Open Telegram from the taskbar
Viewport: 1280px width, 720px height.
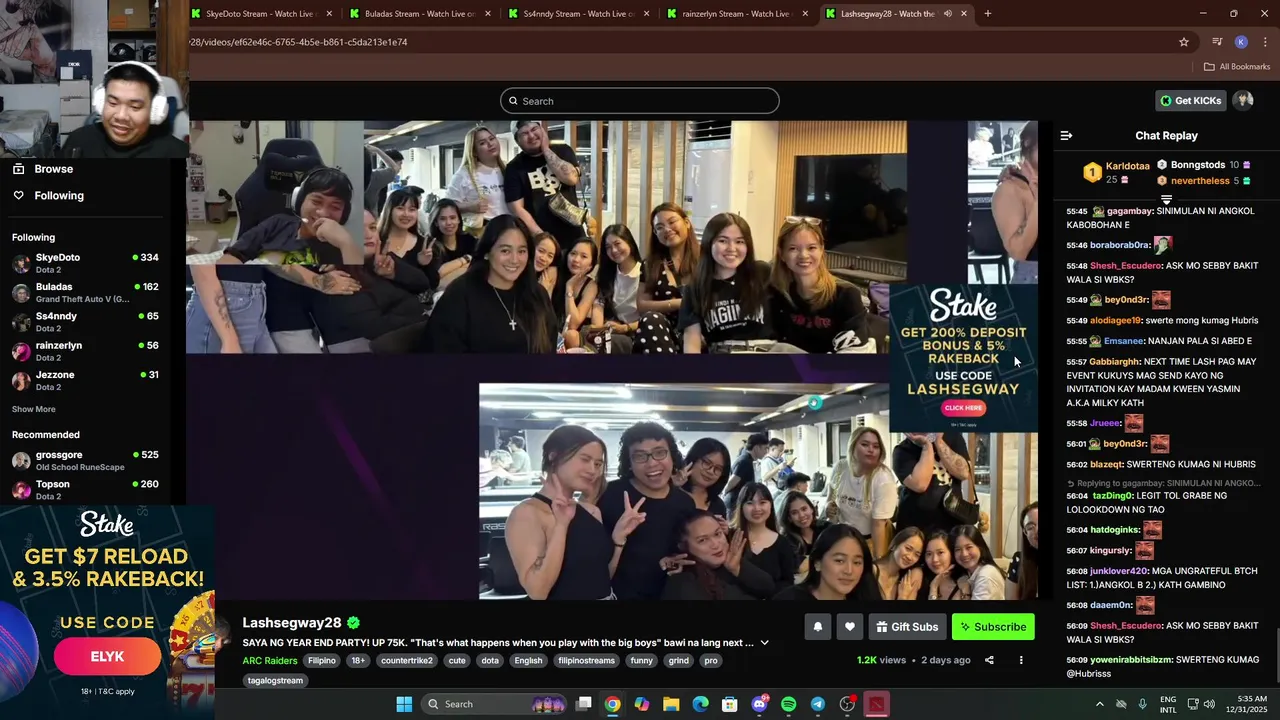(x=817, y=704)
